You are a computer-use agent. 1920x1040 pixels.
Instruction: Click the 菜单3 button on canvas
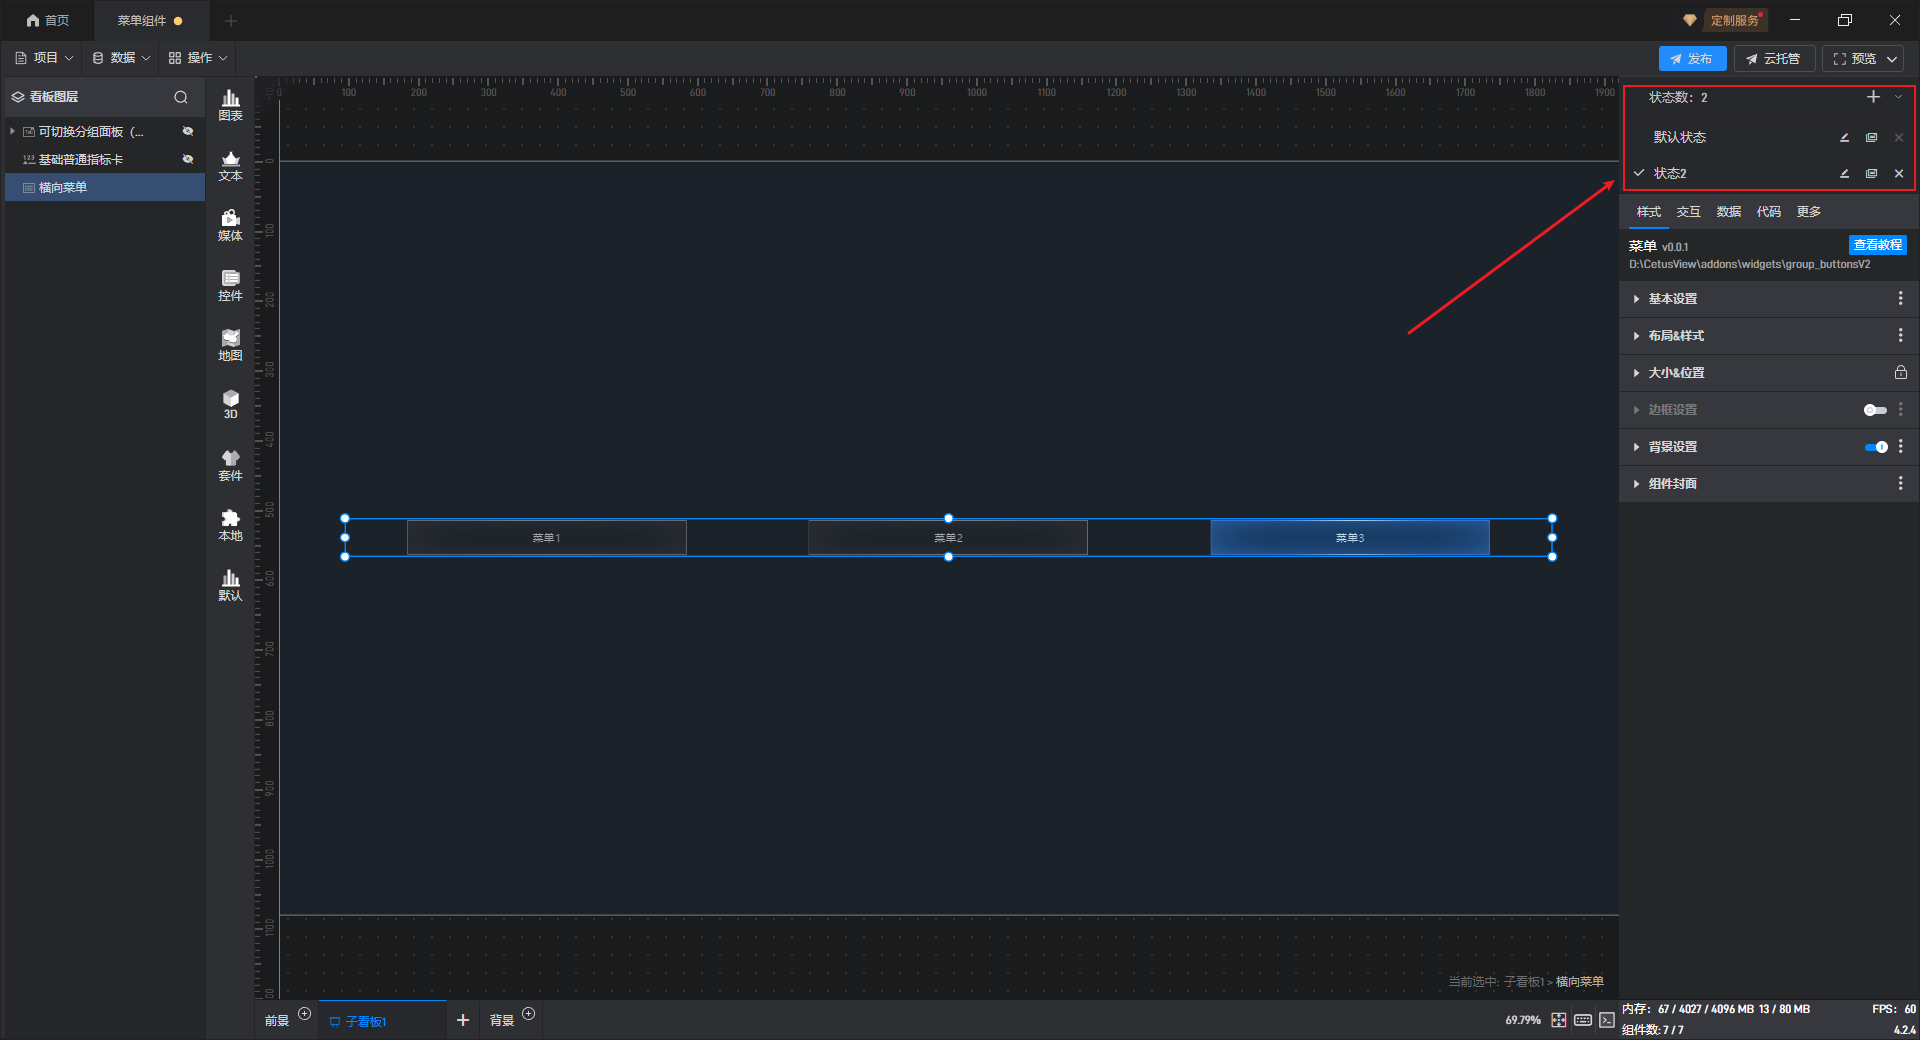1350,538
